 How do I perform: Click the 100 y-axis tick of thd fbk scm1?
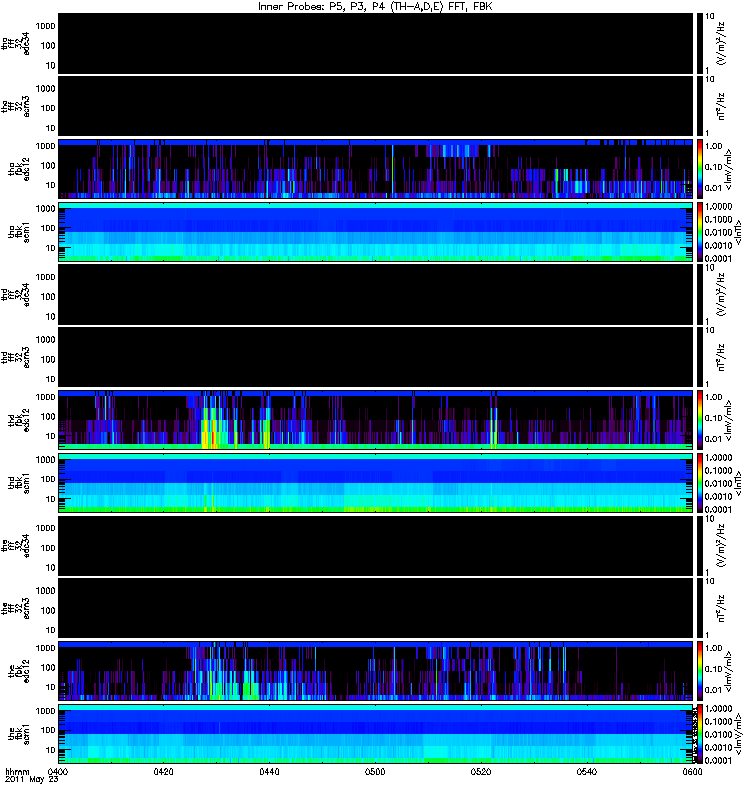point(48,479)
